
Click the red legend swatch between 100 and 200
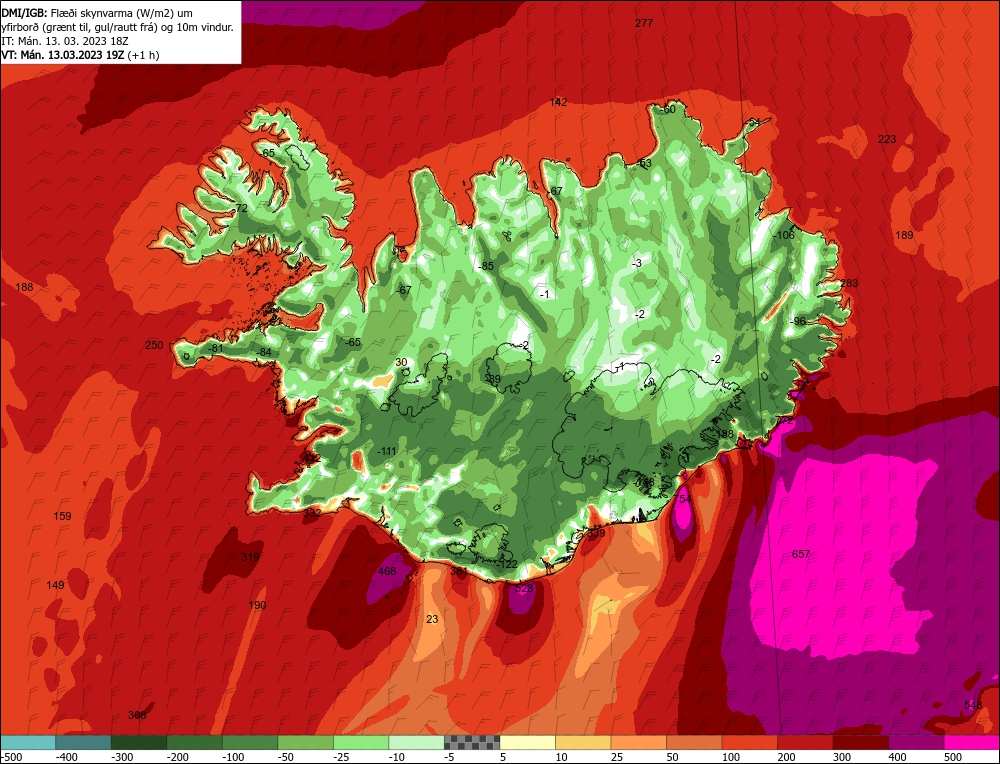pyautogui.click(x=749, y=742)
